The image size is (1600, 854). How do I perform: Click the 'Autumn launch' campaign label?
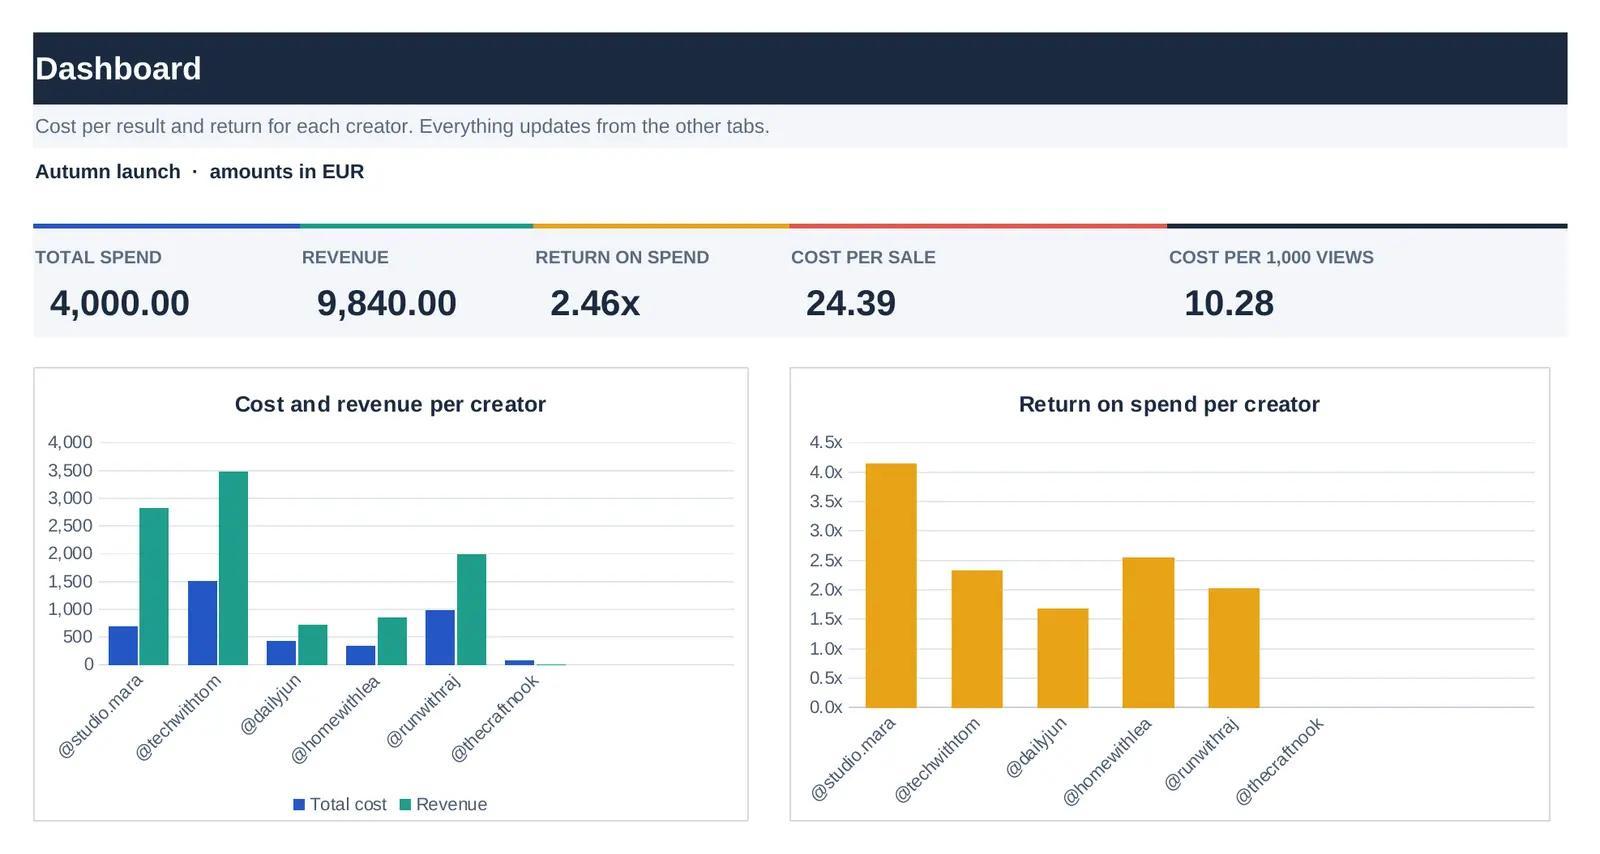[108, 172]
